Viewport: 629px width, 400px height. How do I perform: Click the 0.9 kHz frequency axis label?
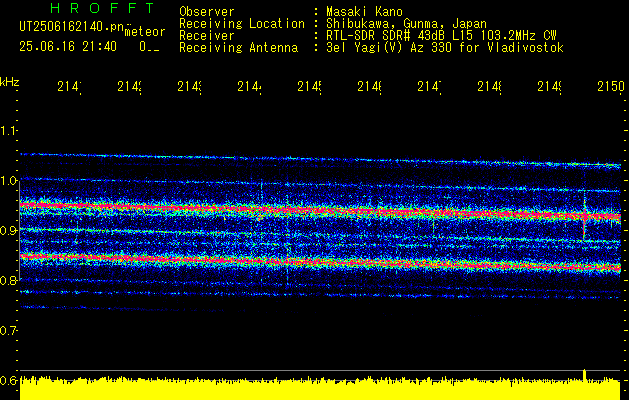[9, 230]
